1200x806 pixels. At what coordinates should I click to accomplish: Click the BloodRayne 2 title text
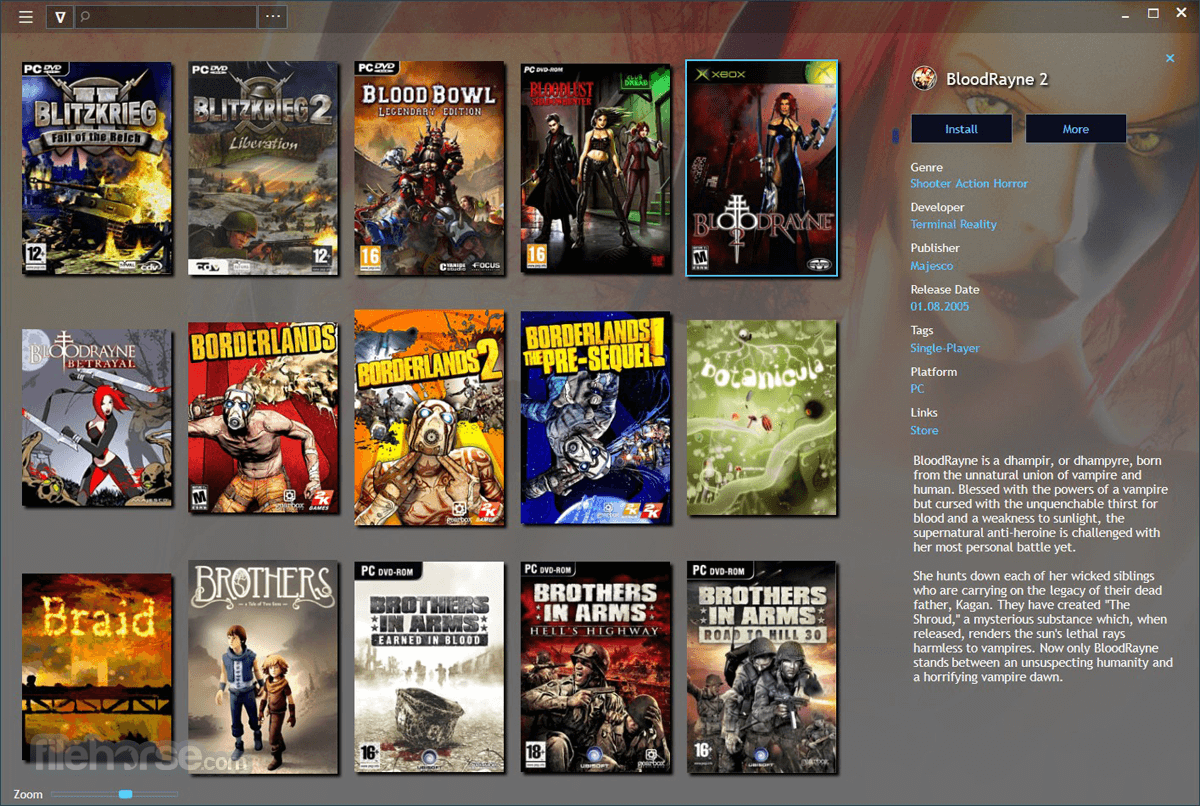[996, 79]
